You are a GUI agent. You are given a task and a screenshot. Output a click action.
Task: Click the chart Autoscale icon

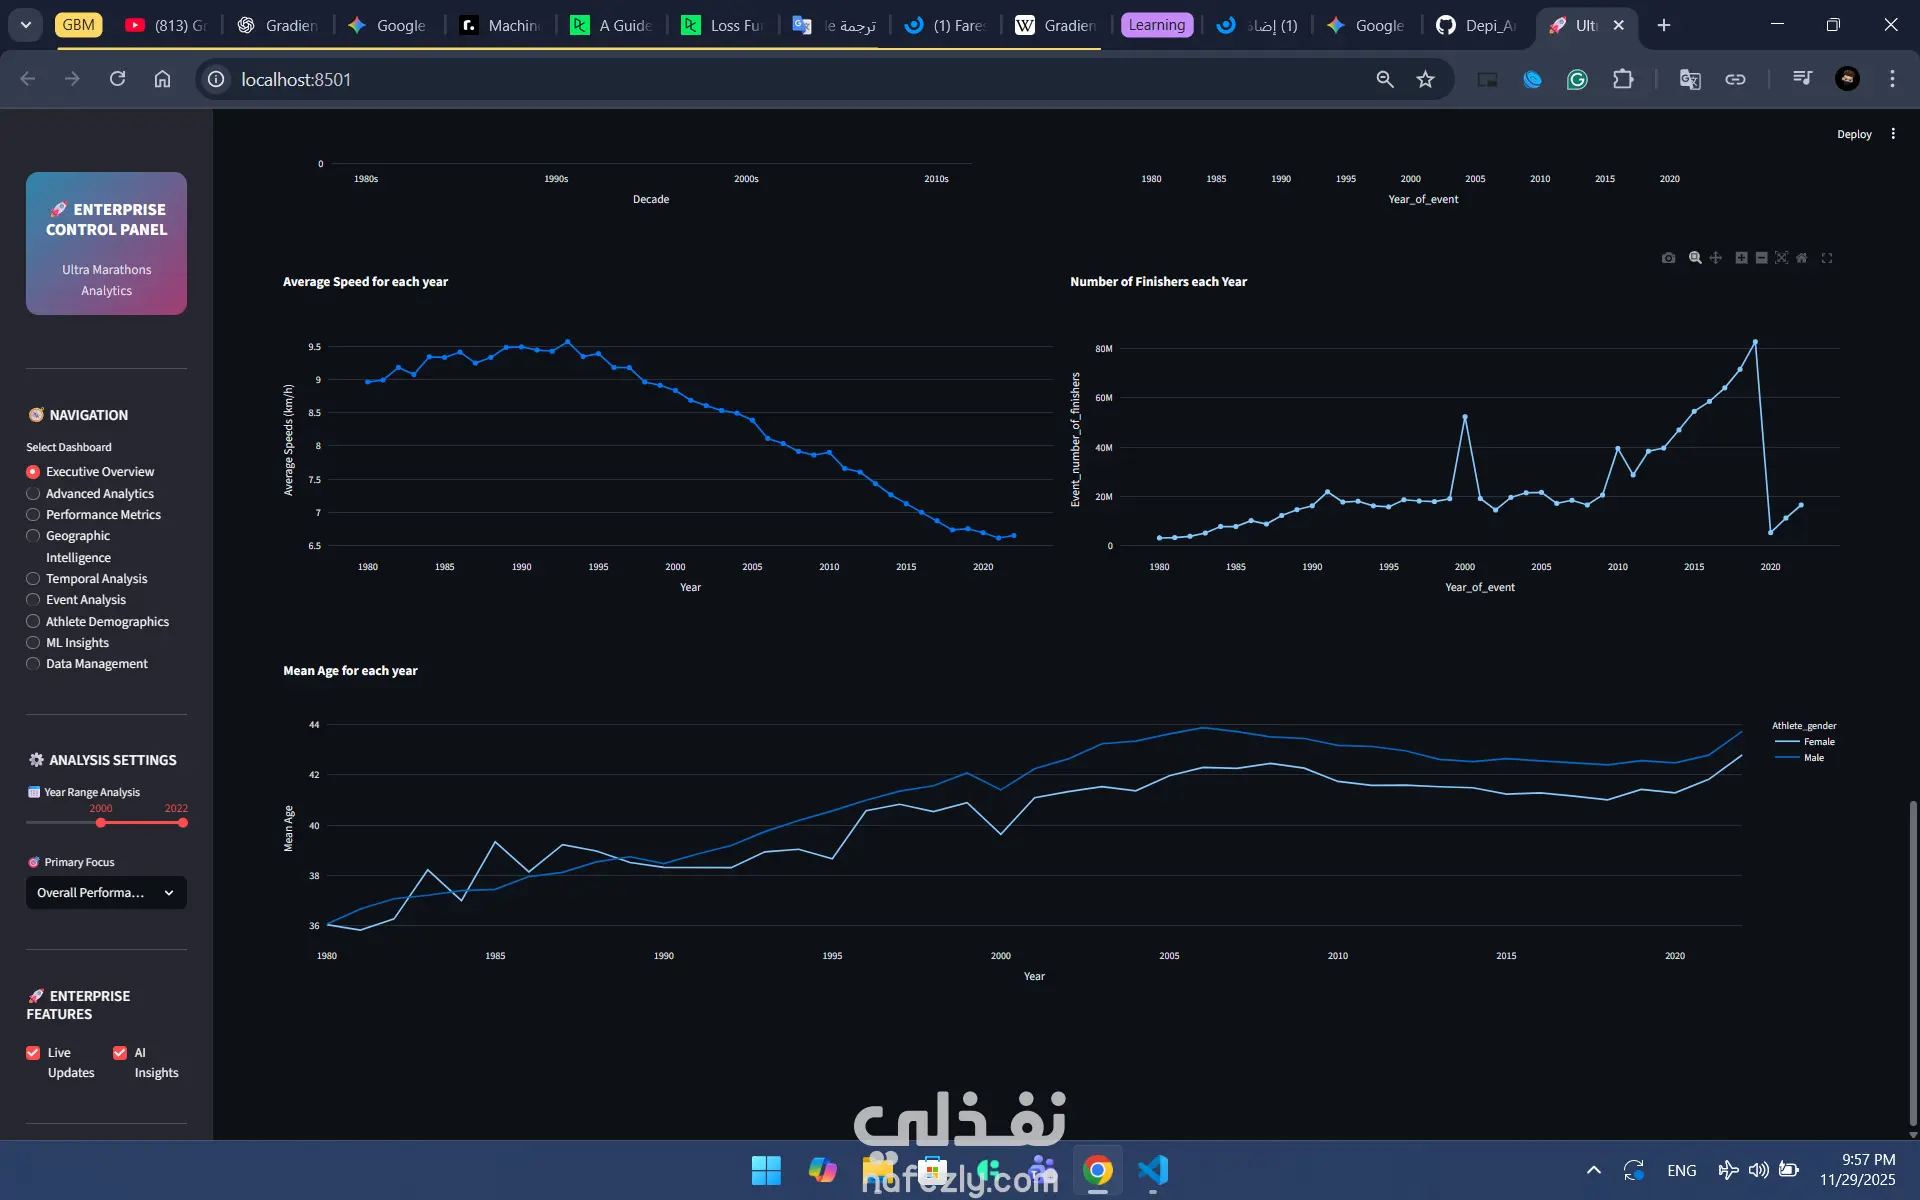click(x=1781, y=258)
